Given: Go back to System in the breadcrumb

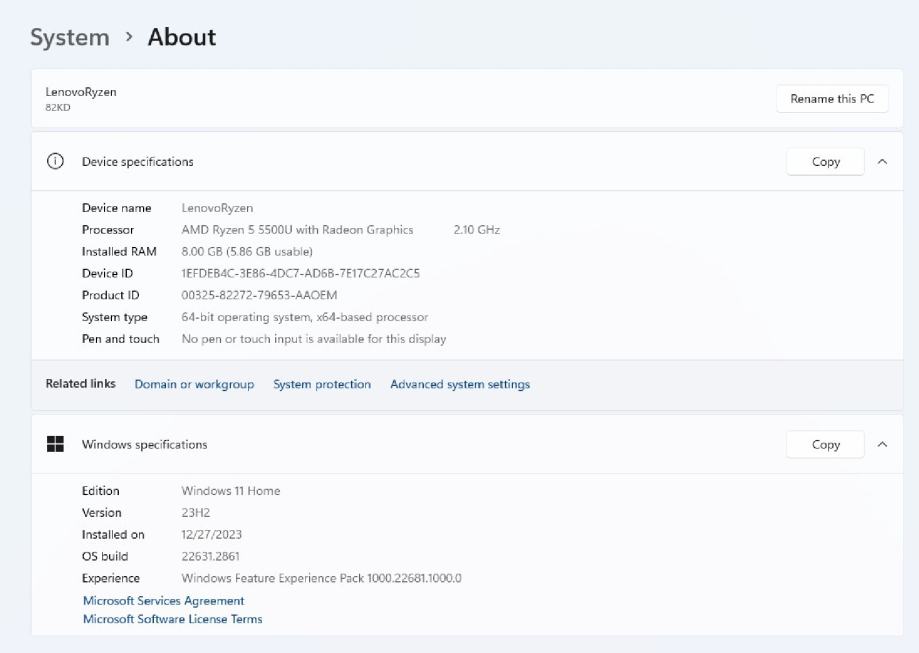Looking at the screenshot, I should point(69,37).
